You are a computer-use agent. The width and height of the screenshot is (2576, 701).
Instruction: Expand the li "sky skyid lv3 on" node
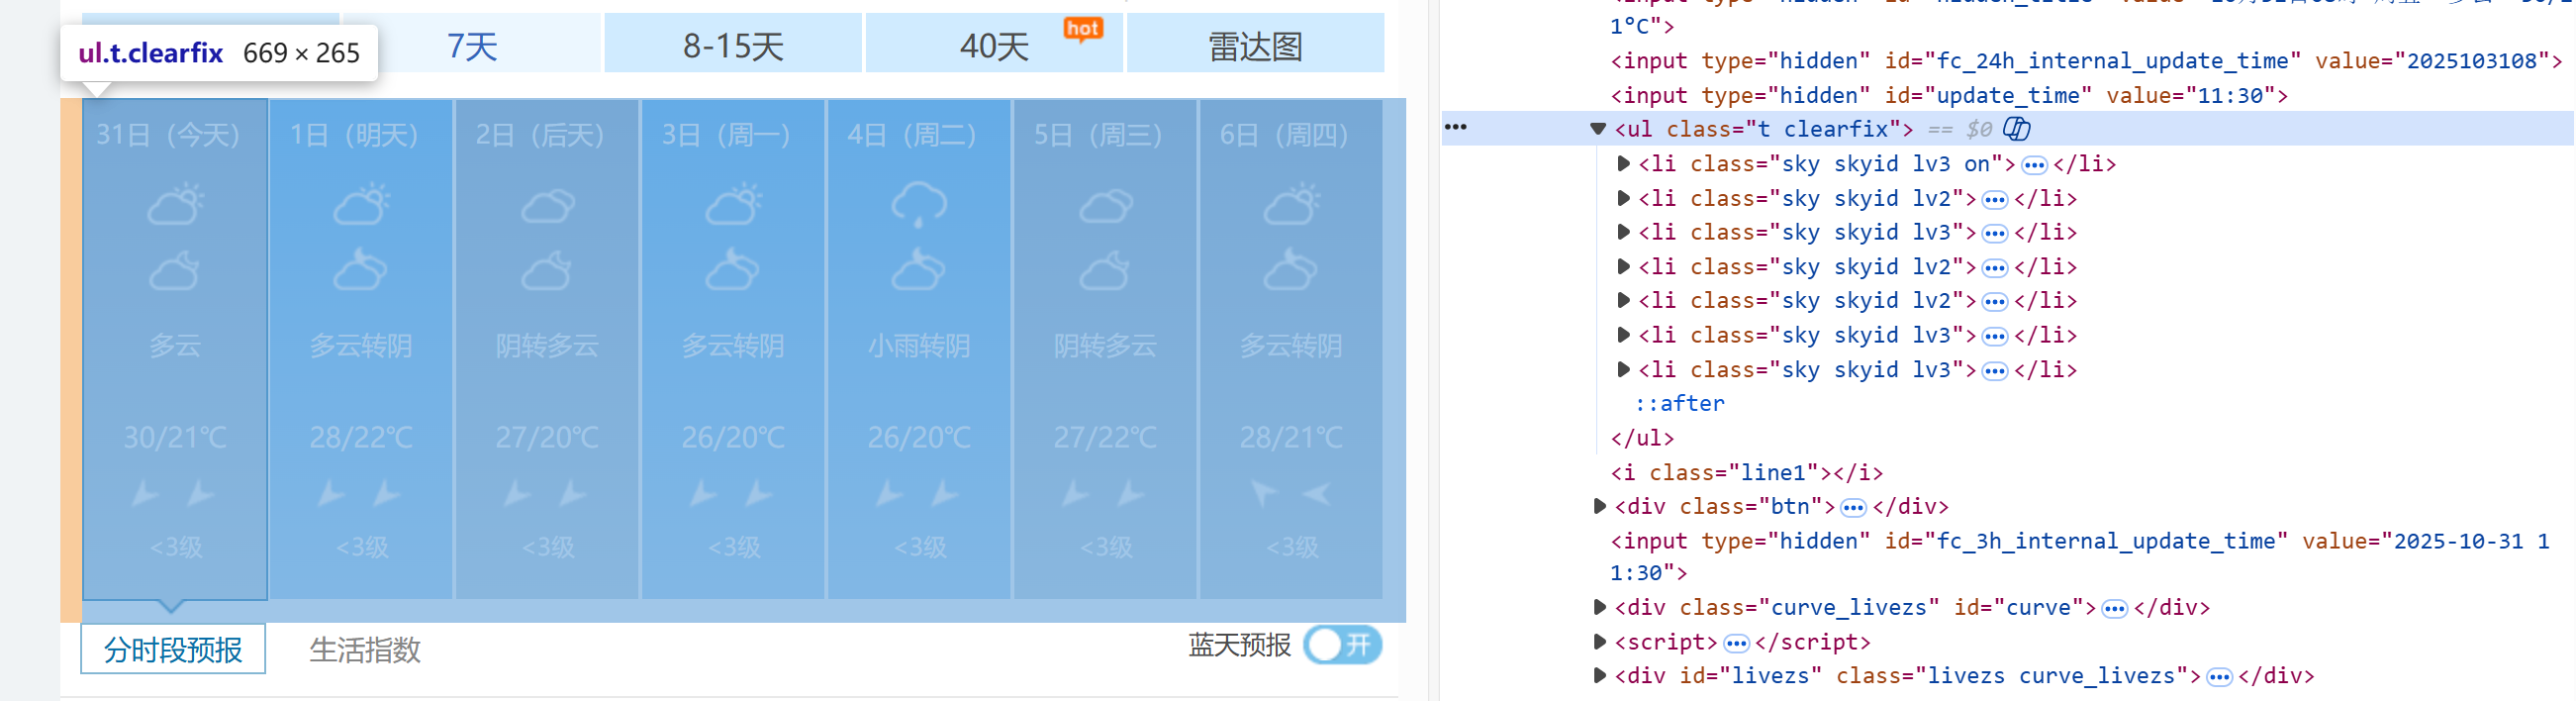(1624, 163)
